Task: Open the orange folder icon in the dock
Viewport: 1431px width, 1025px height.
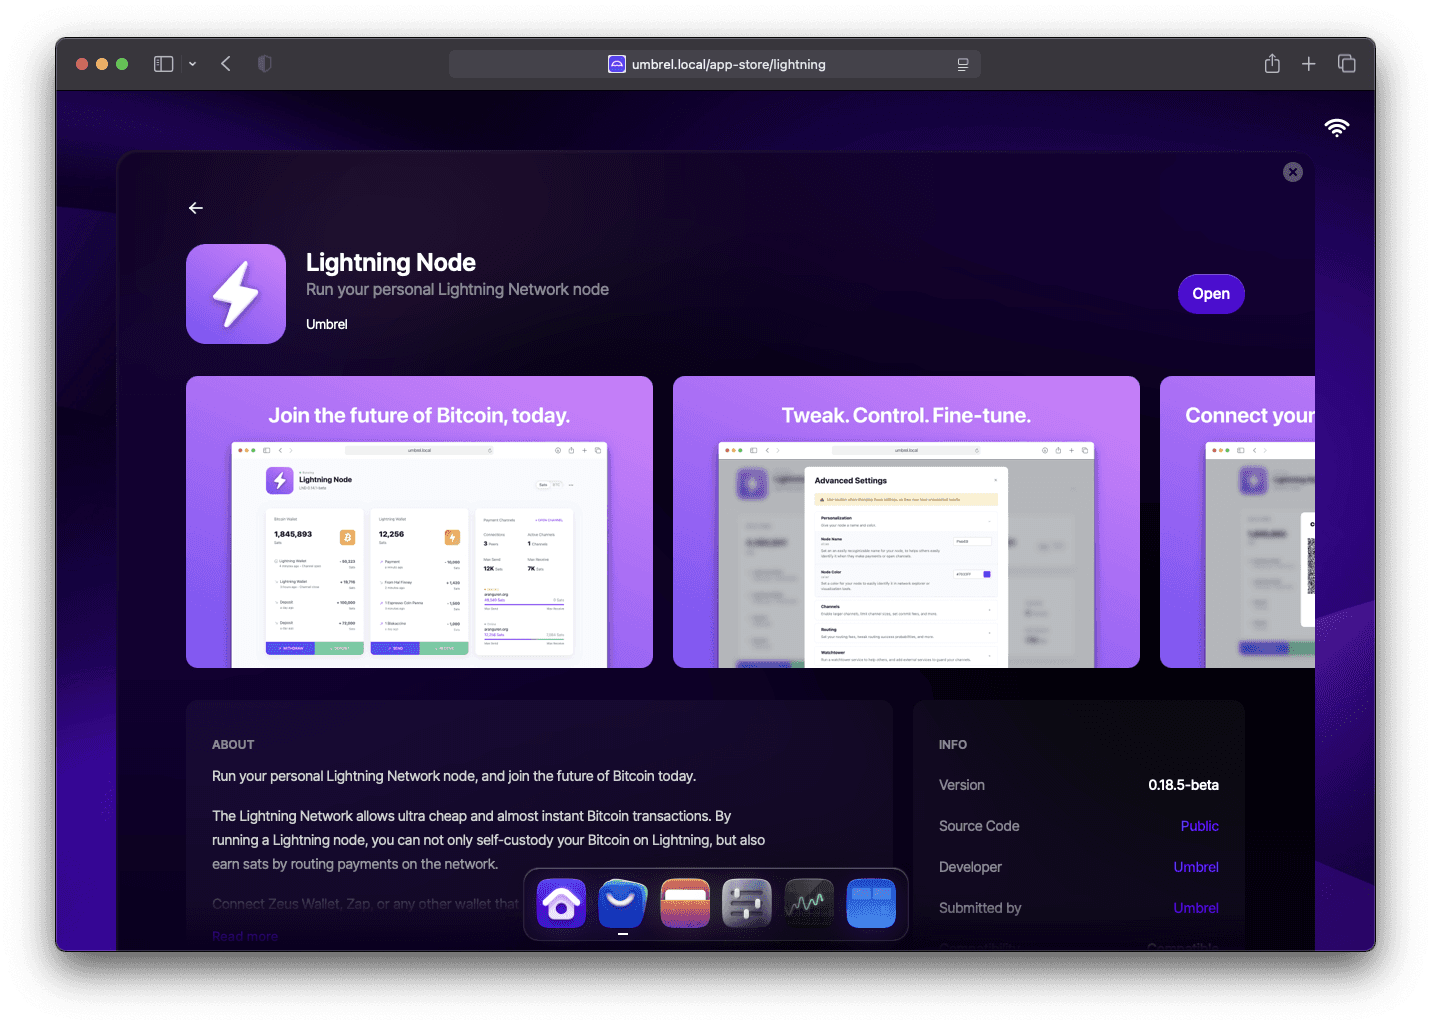Action: (685, 903)
